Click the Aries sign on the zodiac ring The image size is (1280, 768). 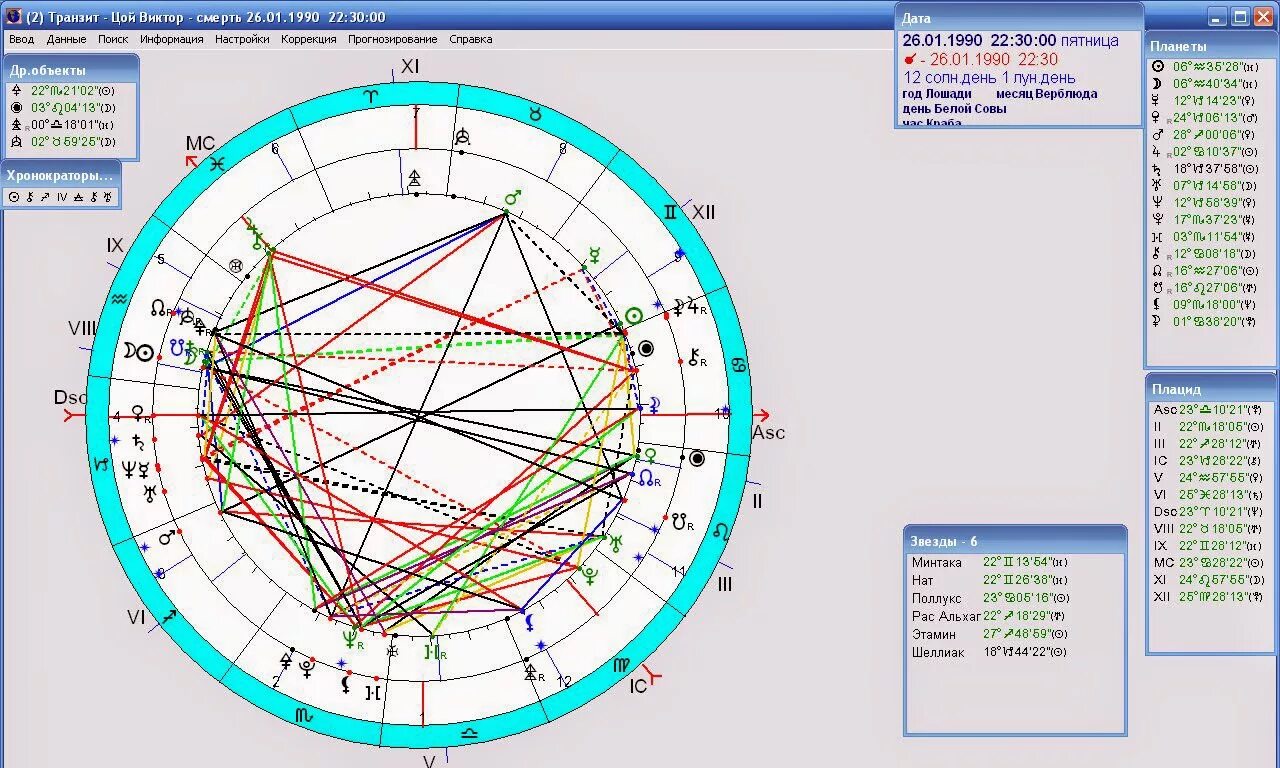click(372, 96)
